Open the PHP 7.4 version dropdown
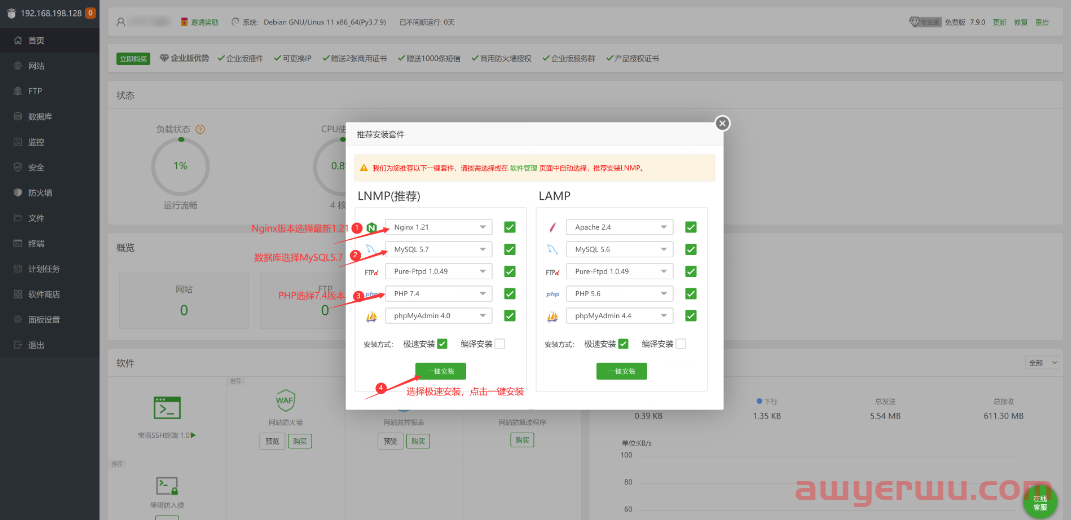 [439, 294]
